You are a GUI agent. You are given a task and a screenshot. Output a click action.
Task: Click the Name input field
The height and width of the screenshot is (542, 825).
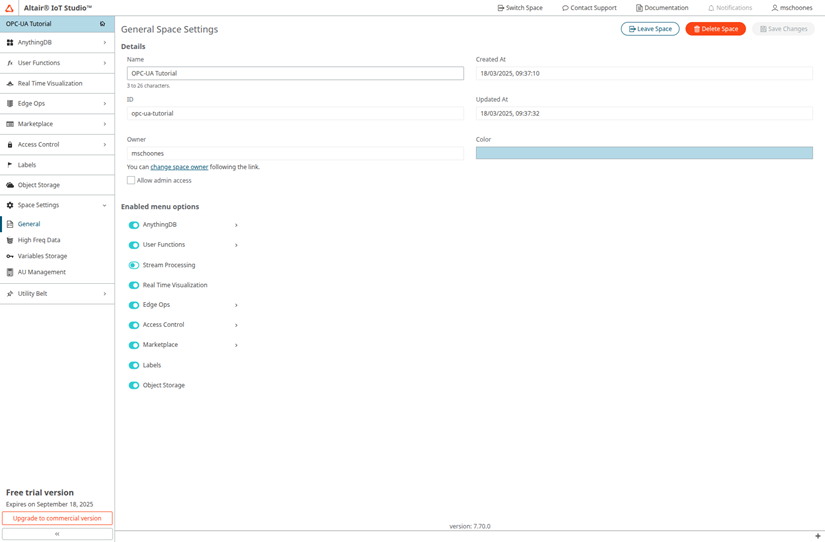[x=295, y=74]
